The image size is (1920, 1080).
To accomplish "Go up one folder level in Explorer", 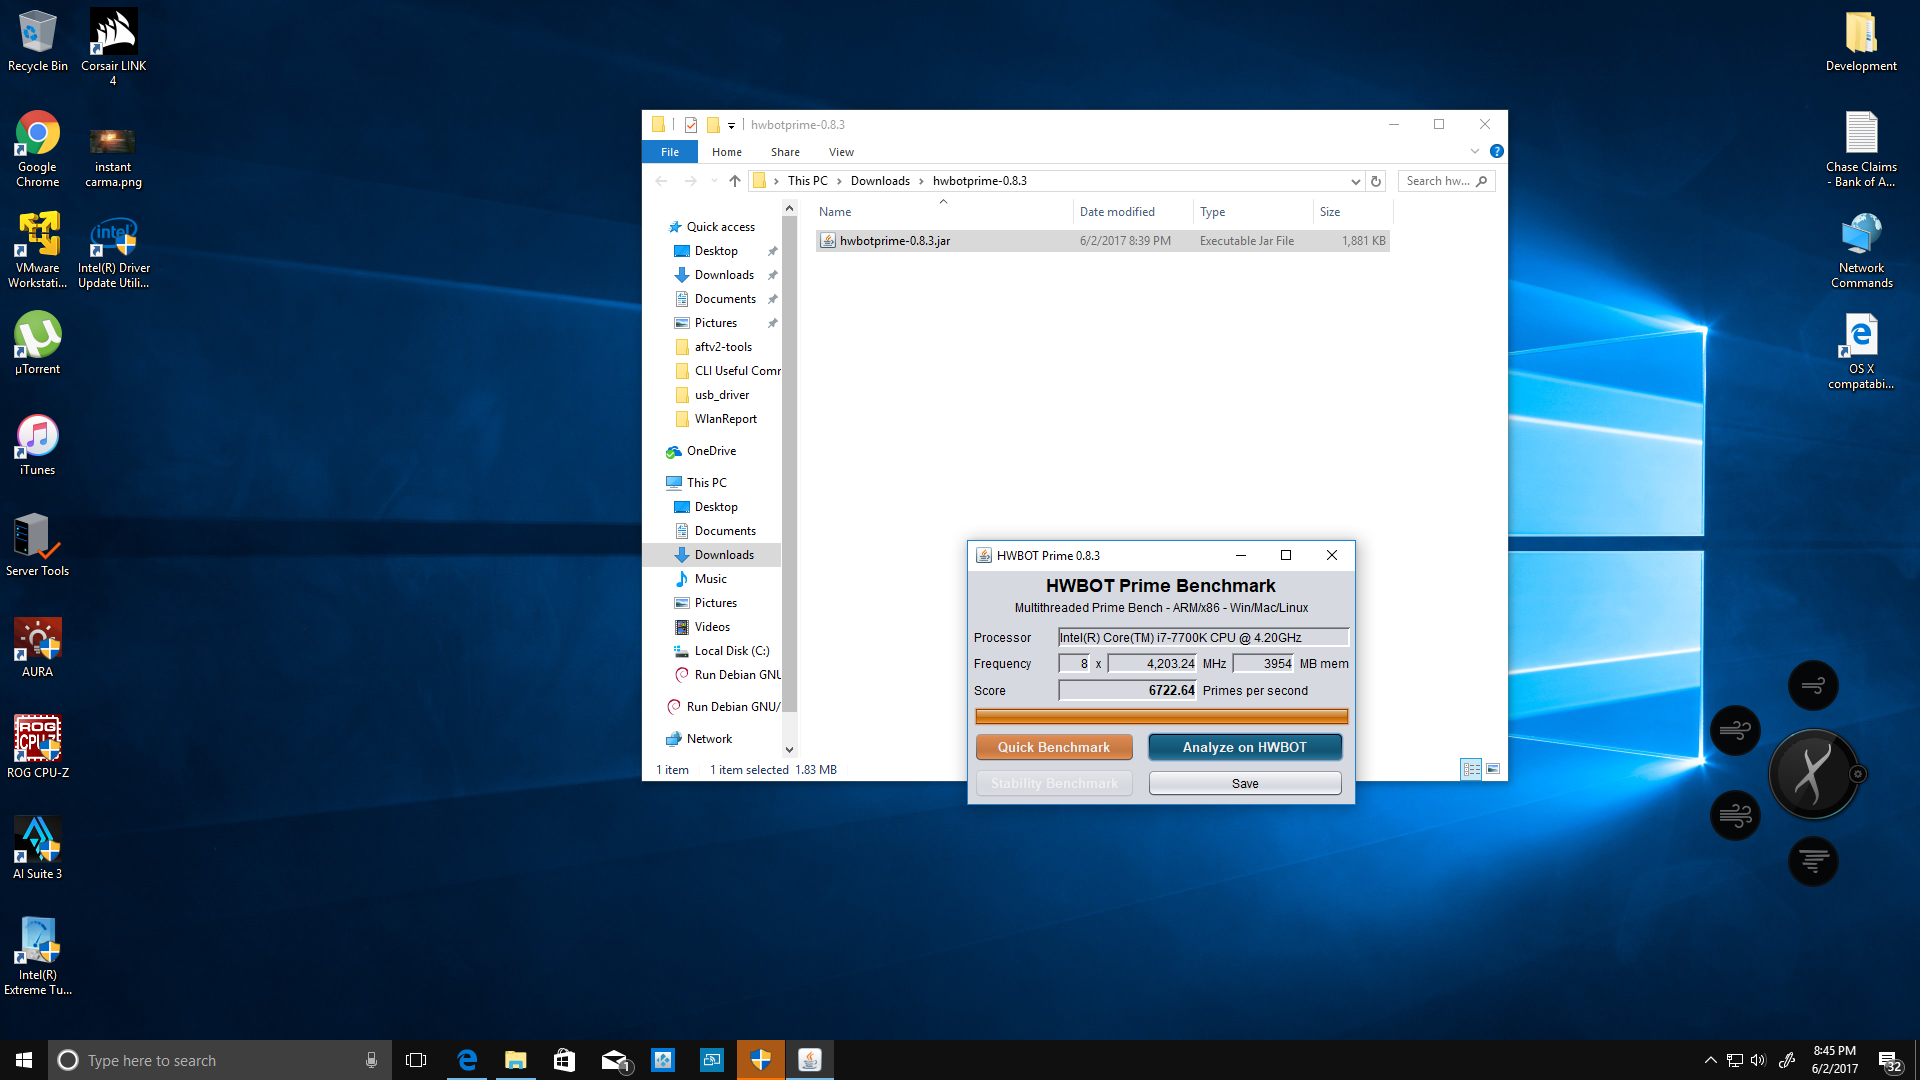I will pyautogui.click(x=735, y=181).
